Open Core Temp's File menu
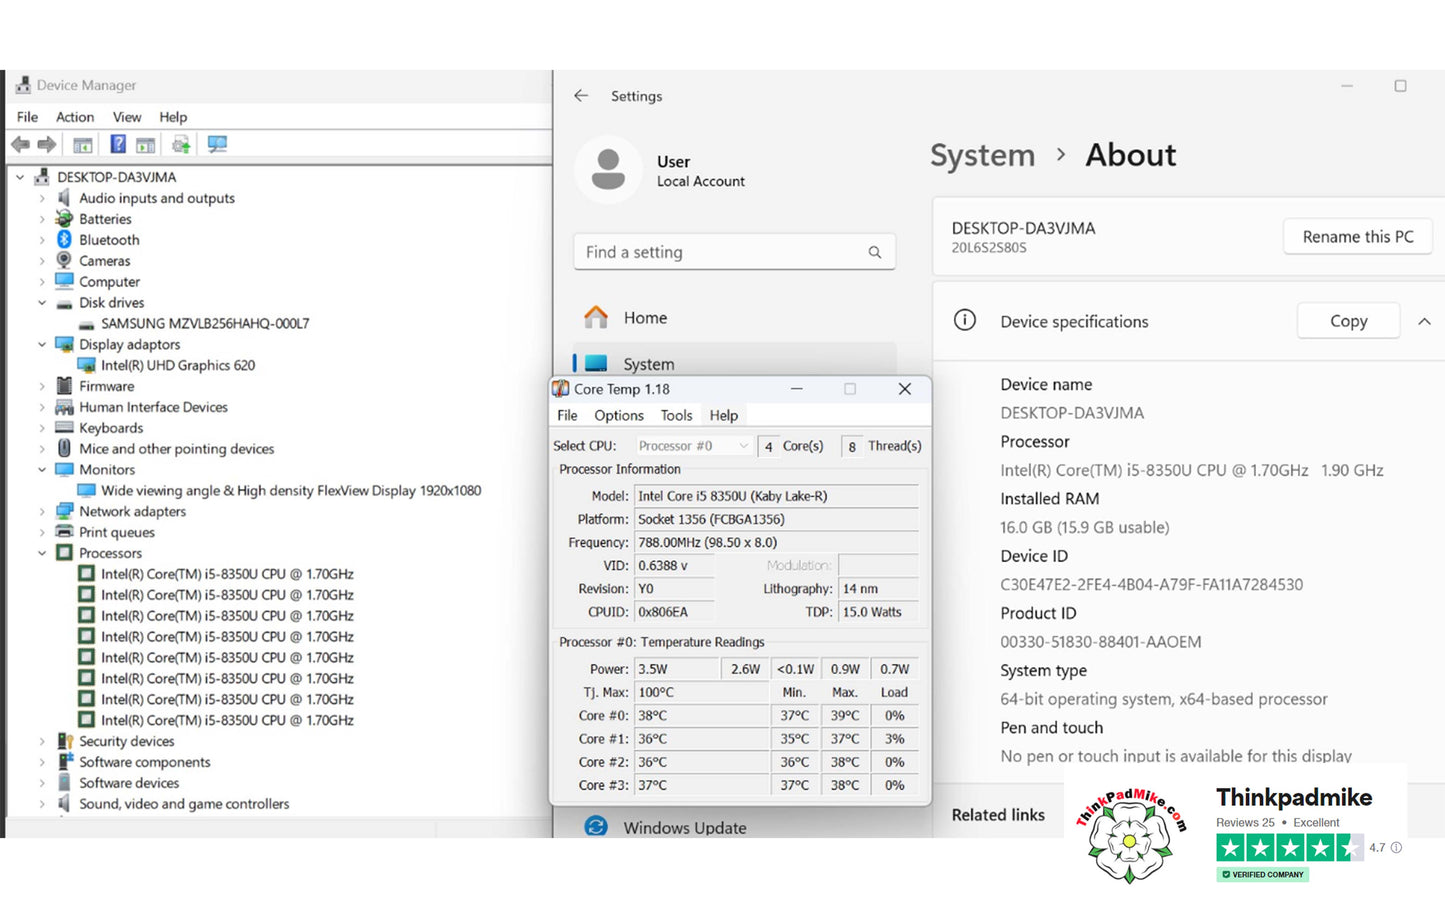Viewport: 1445px width, 908px height. coord(567,415)
